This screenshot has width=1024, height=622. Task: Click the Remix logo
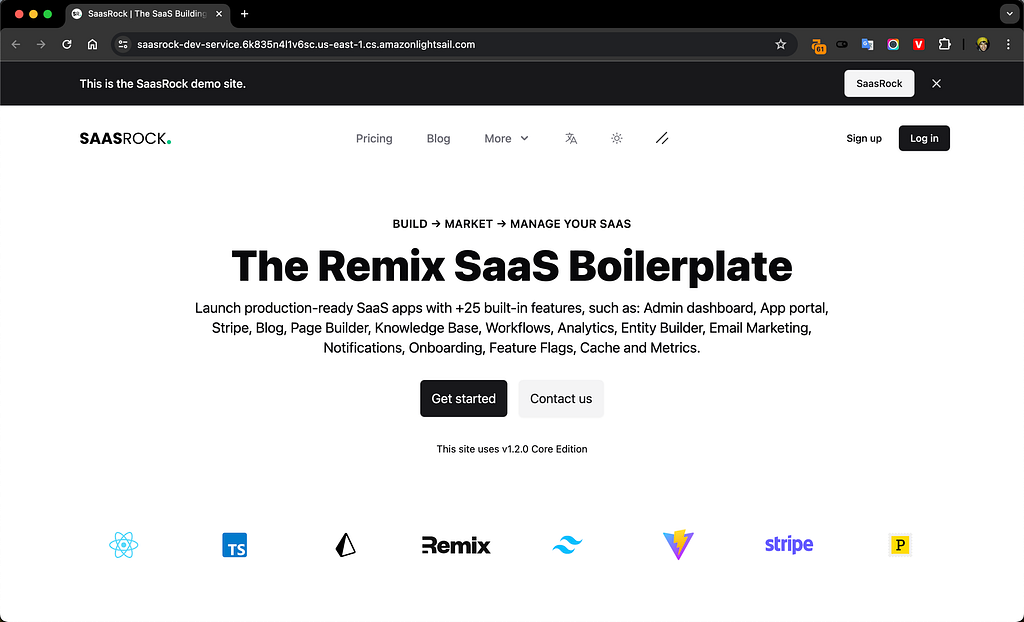point(456,545)
